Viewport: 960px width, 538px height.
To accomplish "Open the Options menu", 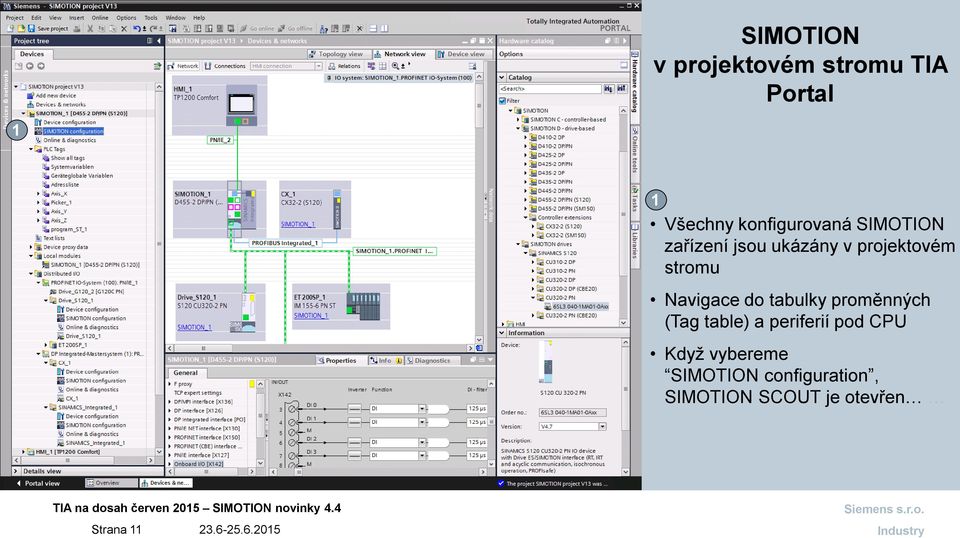I will pos(126,18).
